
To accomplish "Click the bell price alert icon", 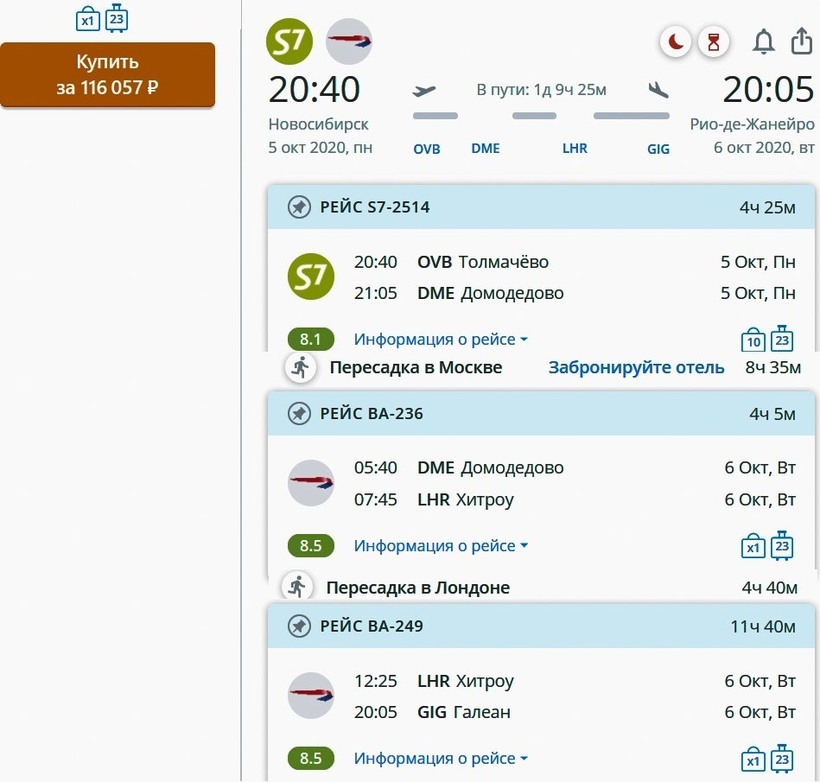I will 763,42.
